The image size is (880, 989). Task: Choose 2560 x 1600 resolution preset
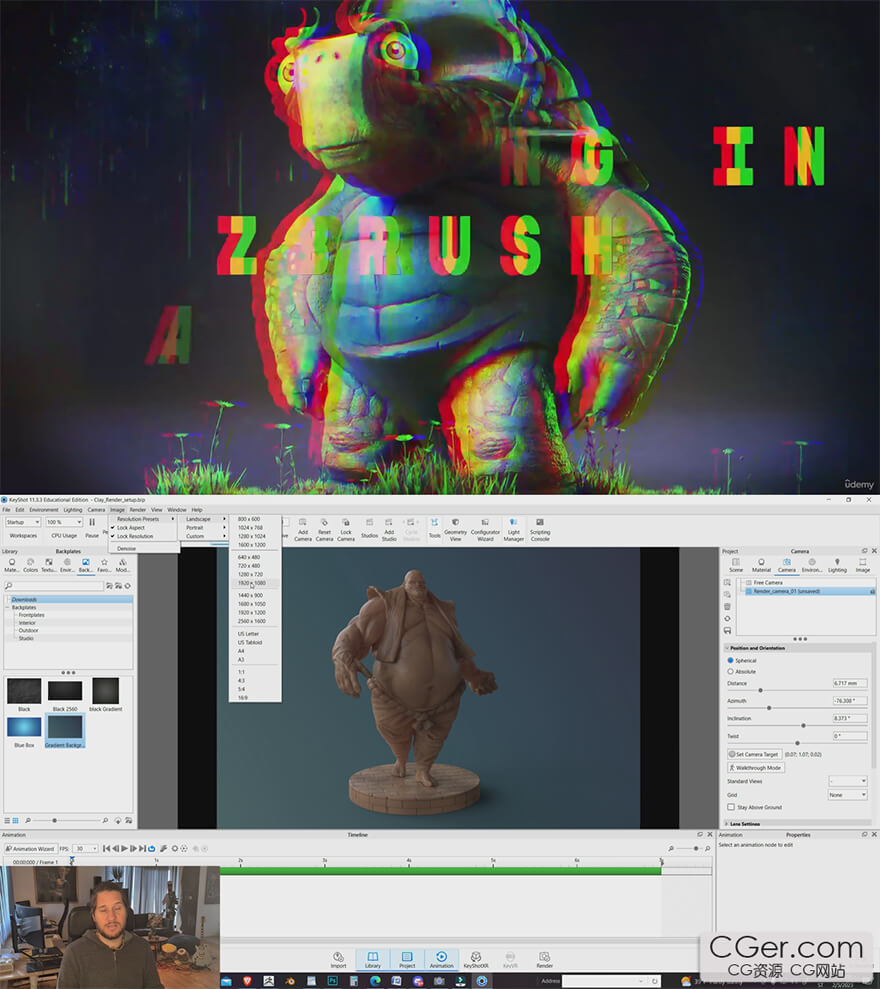[252, 621]
